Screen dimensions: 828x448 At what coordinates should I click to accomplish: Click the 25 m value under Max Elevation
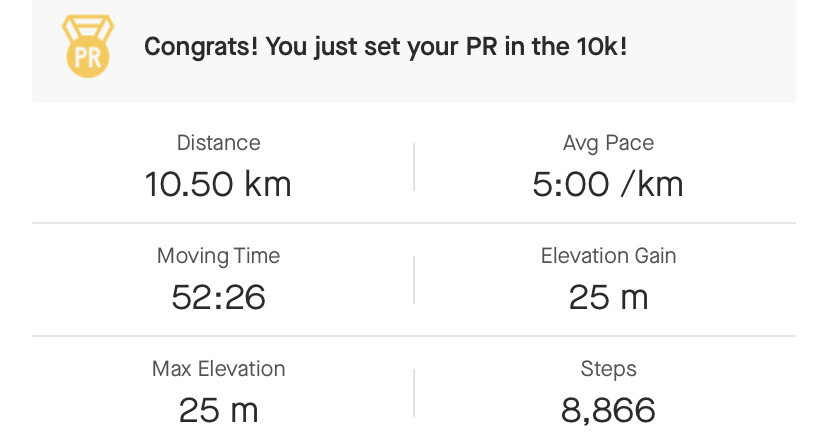pos(218,410)
